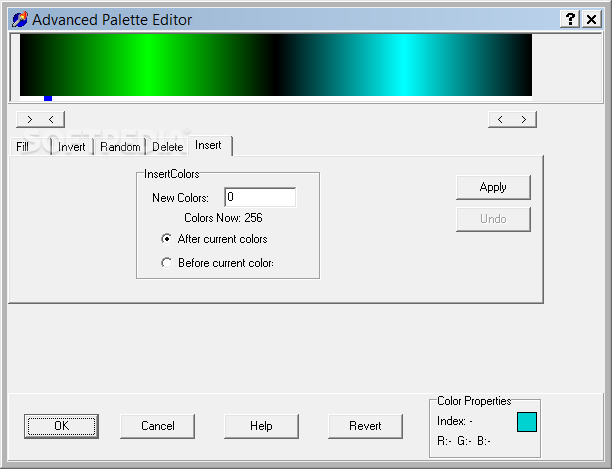Apply the inserted colors
The width and height of the screenshot is (612, 469).
tap(493, 187)
